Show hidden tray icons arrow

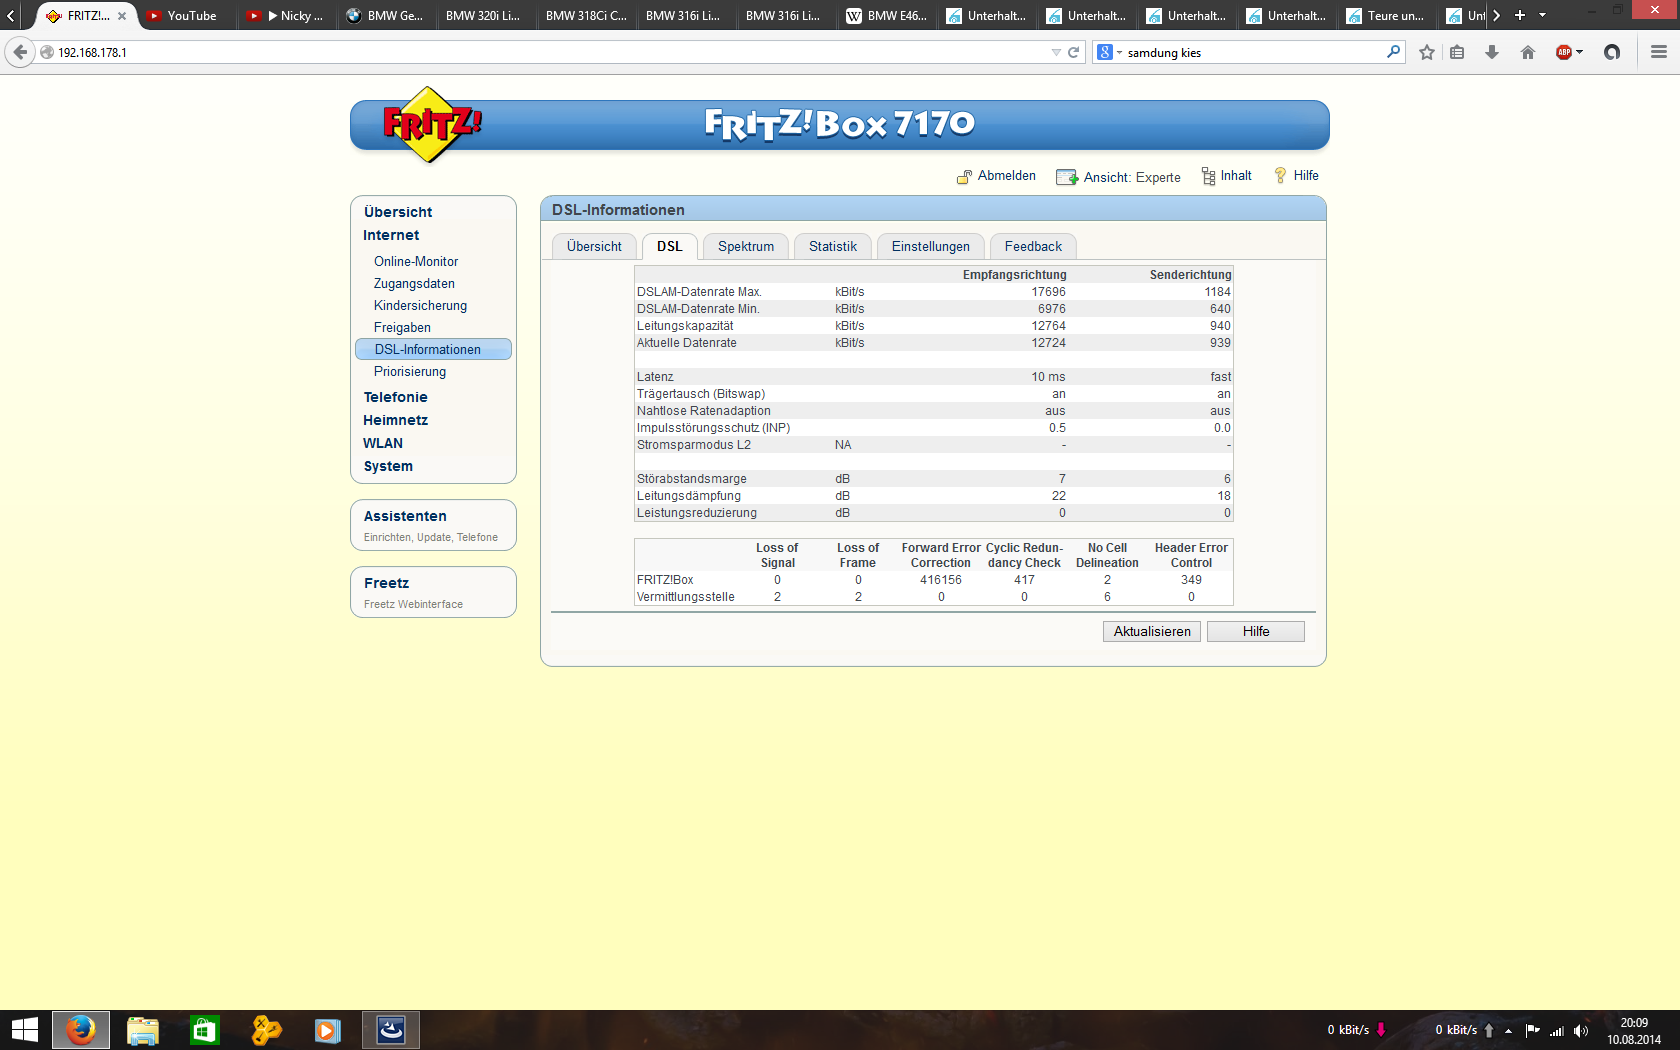coord(1508,1031)
